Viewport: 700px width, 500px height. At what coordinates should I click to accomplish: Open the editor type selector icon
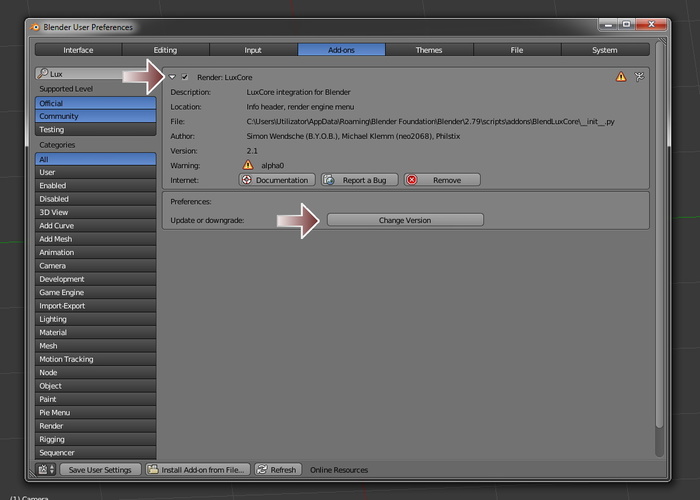tap(44, 469)
